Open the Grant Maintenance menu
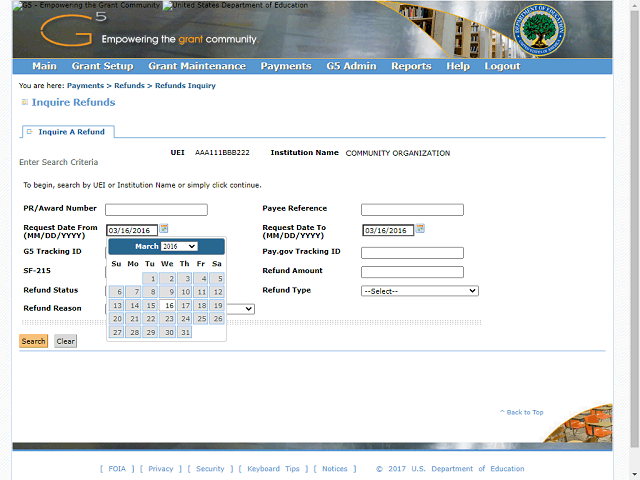 click(x=197, y=66)
